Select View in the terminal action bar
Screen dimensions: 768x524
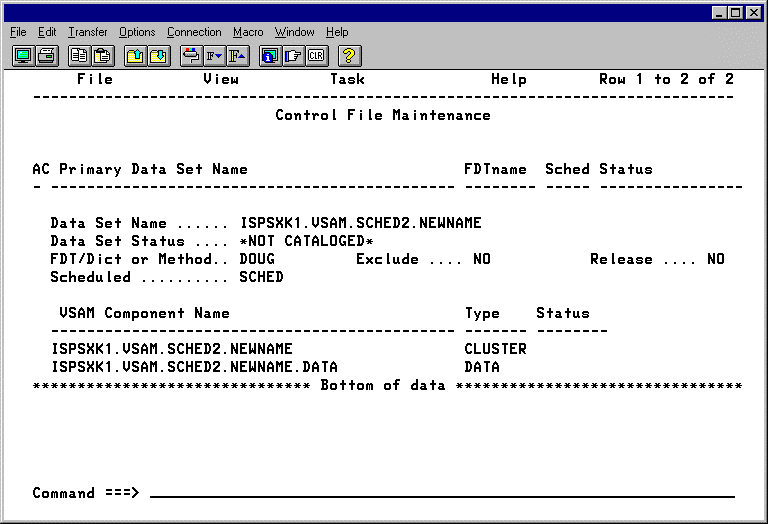click(221, 79)
